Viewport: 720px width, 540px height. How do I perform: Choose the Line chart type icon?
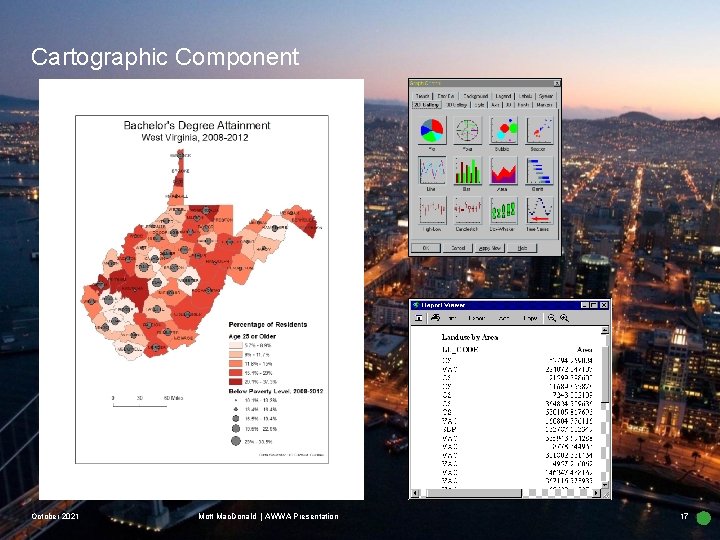(x=432, y=170)
